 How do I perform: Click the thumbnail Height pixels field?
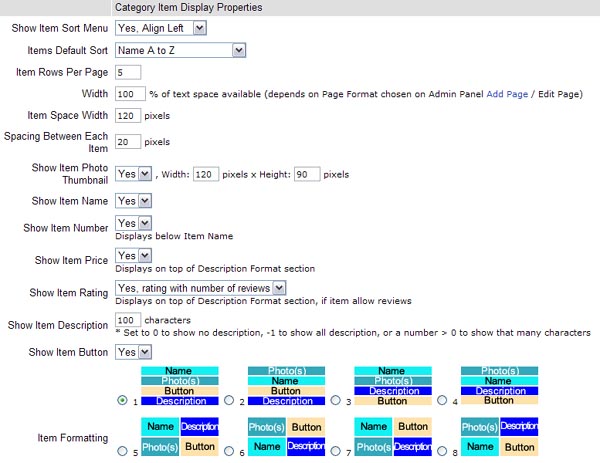pyautogui.click(x=307, y=174)
